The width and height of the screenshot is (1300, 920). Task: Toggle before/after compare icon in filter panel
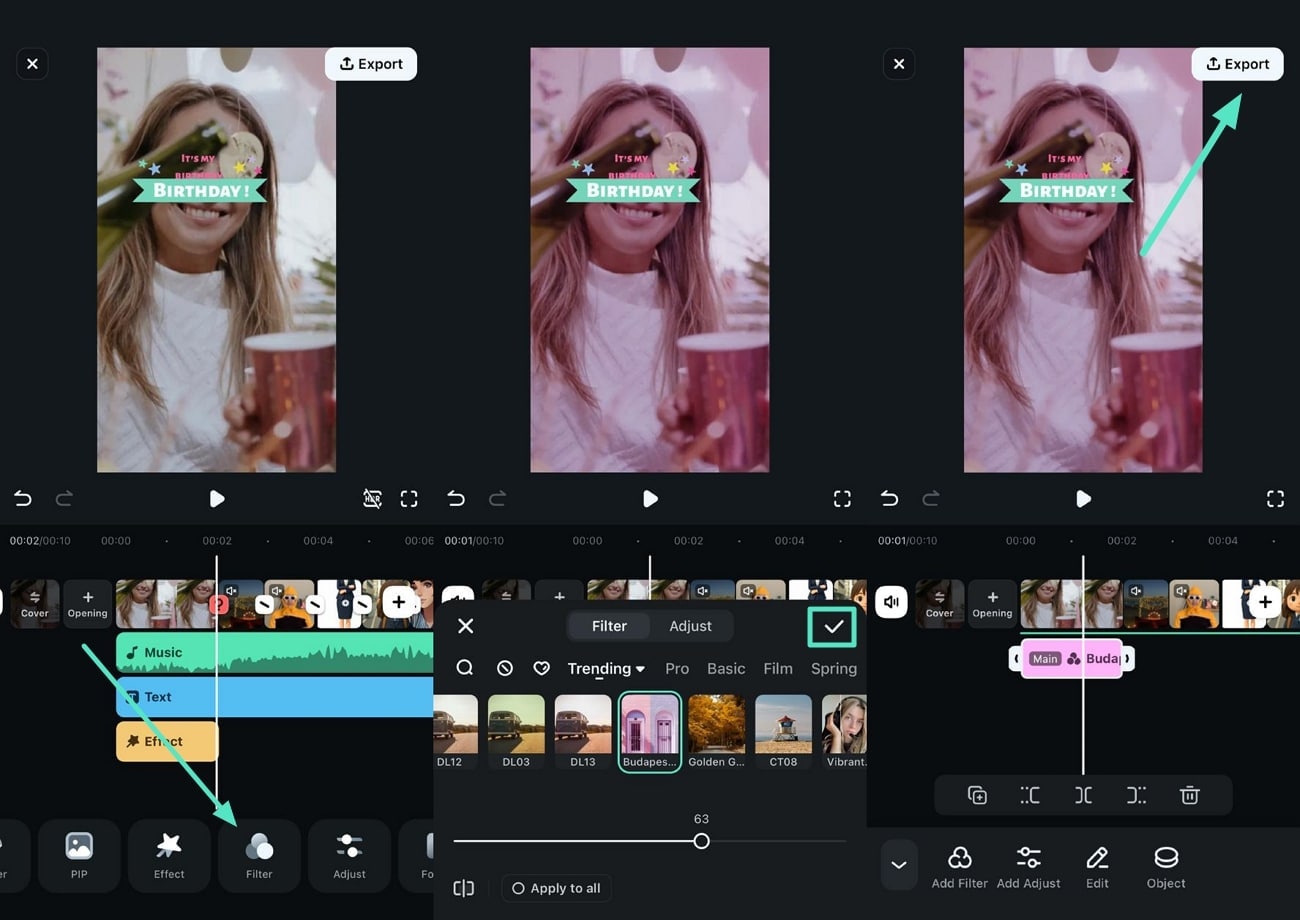463,888
